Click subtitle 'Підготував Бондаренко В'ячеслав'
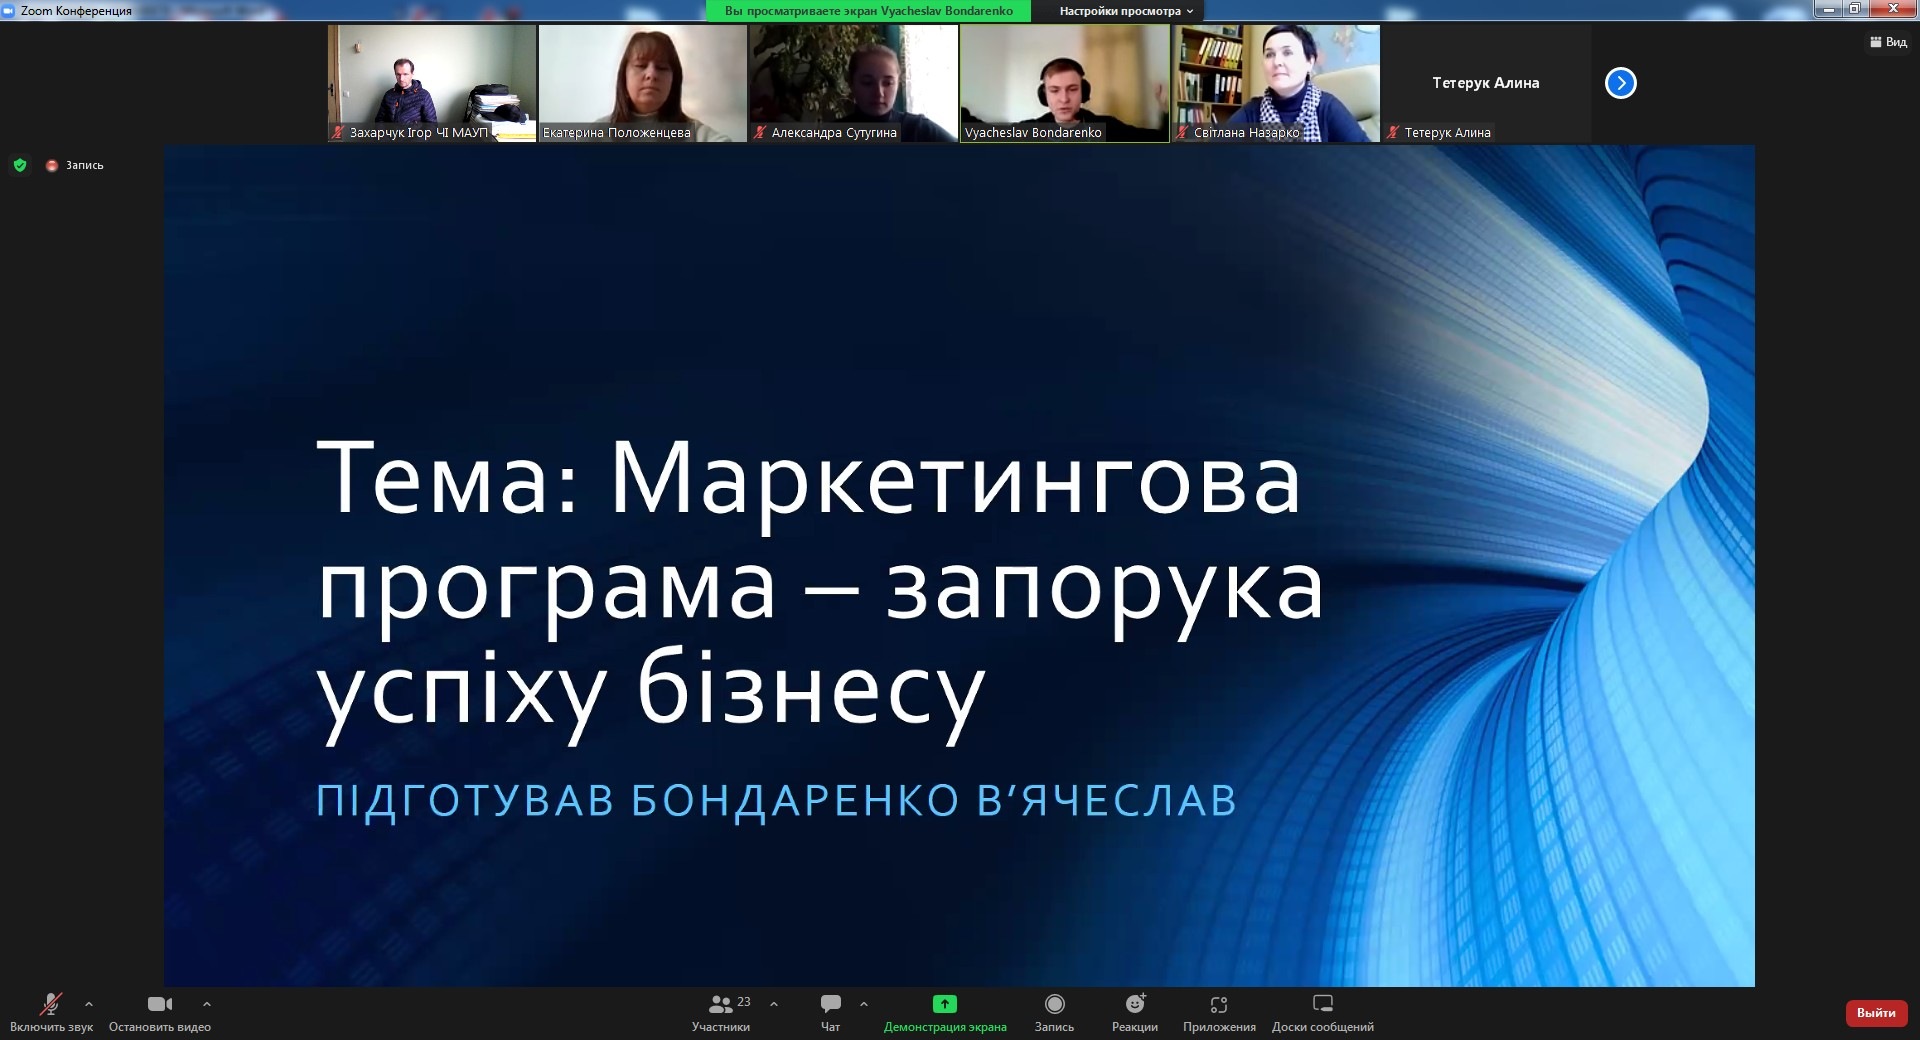1920x1040 pixels. click(776, 801)
